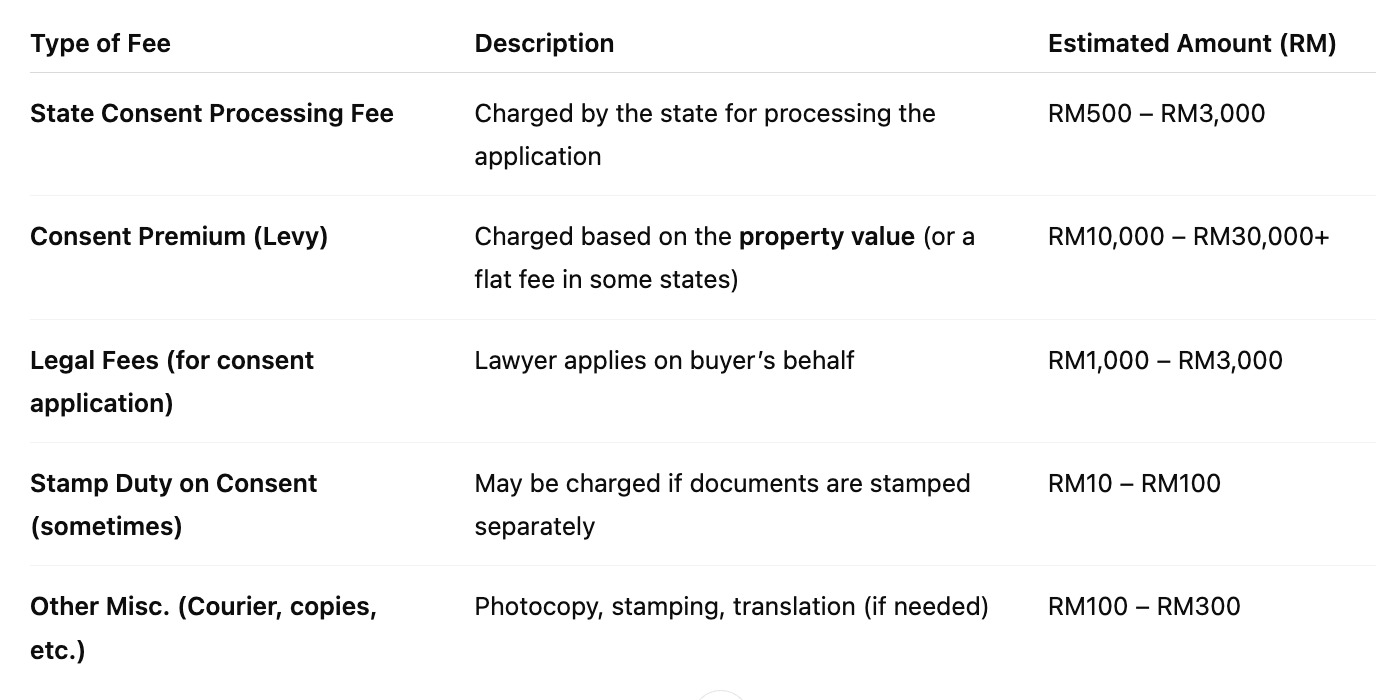Click the 'RM10,000 – RM30,000+' amount
The image size is (1376, 700).
(1189, 237)
